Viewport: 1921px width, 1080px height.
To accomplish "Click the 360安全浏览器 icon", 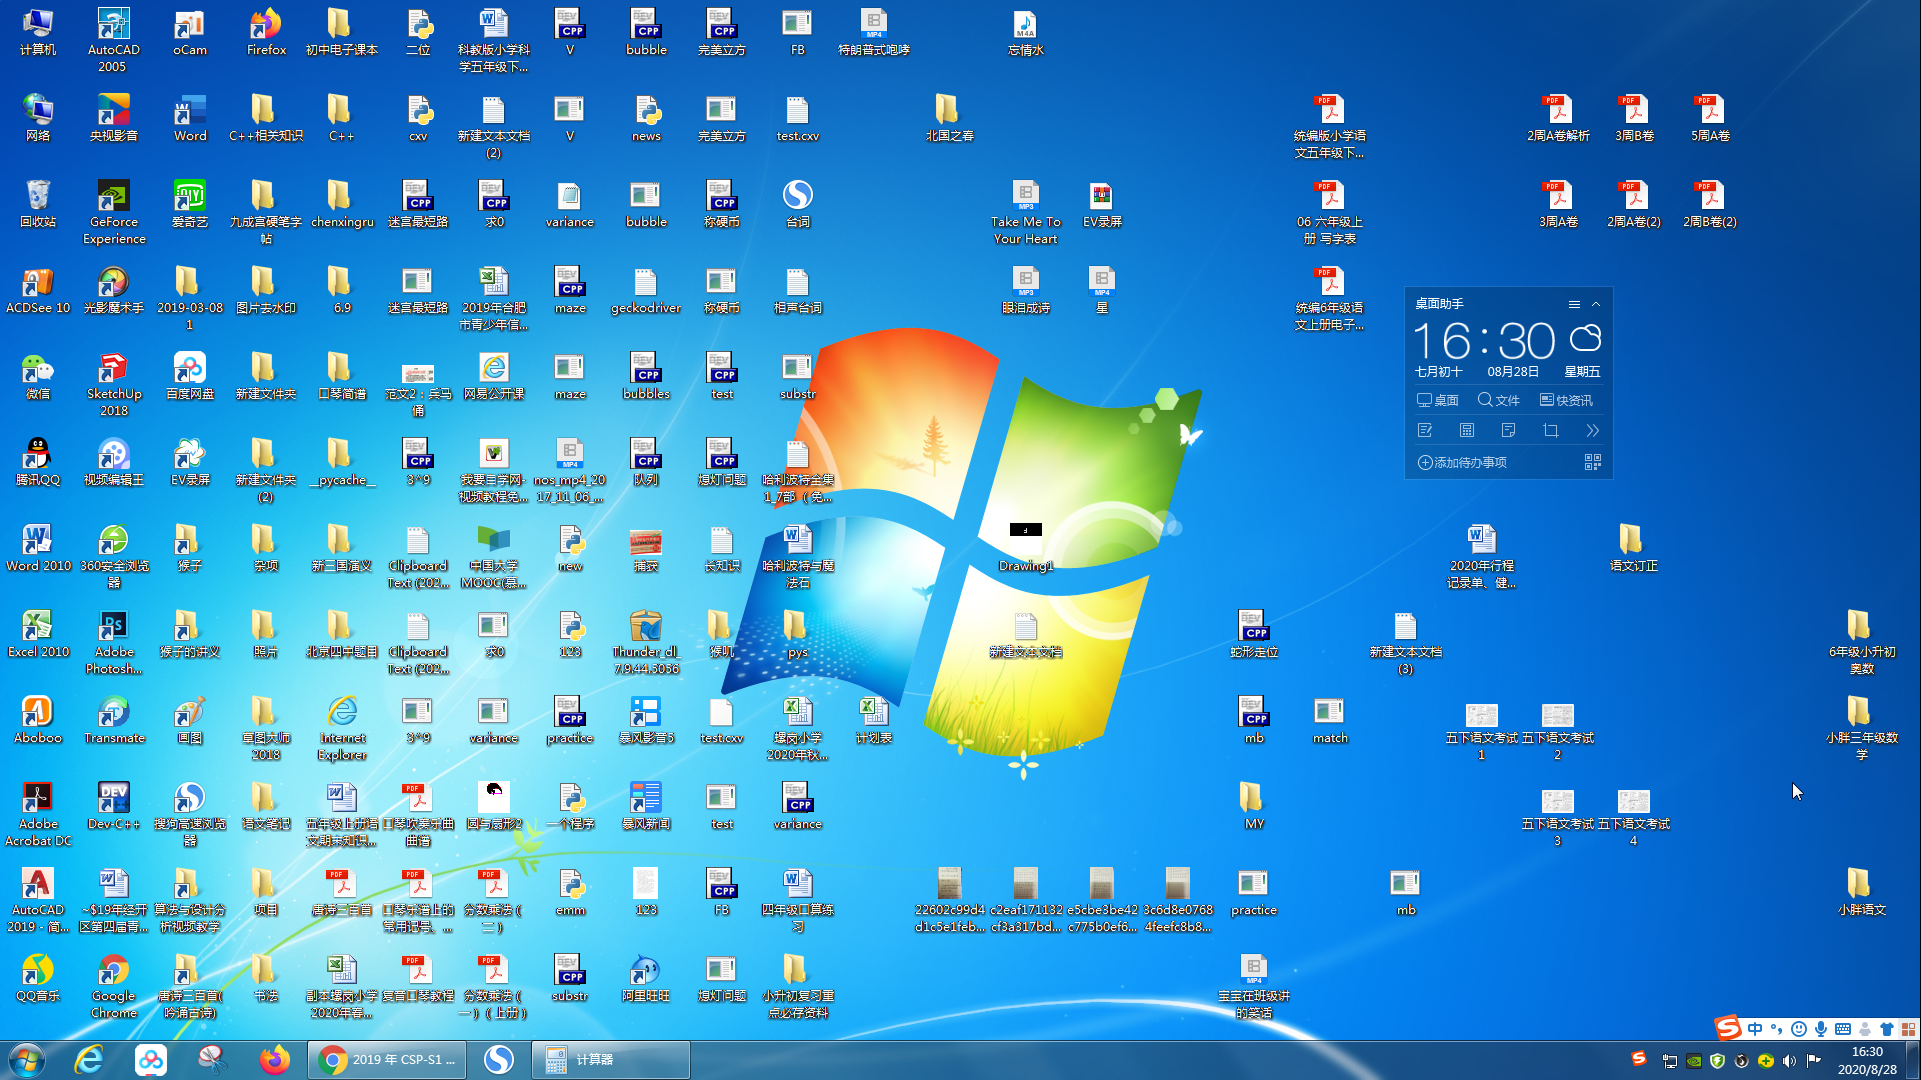I will [x=114, y=556].
